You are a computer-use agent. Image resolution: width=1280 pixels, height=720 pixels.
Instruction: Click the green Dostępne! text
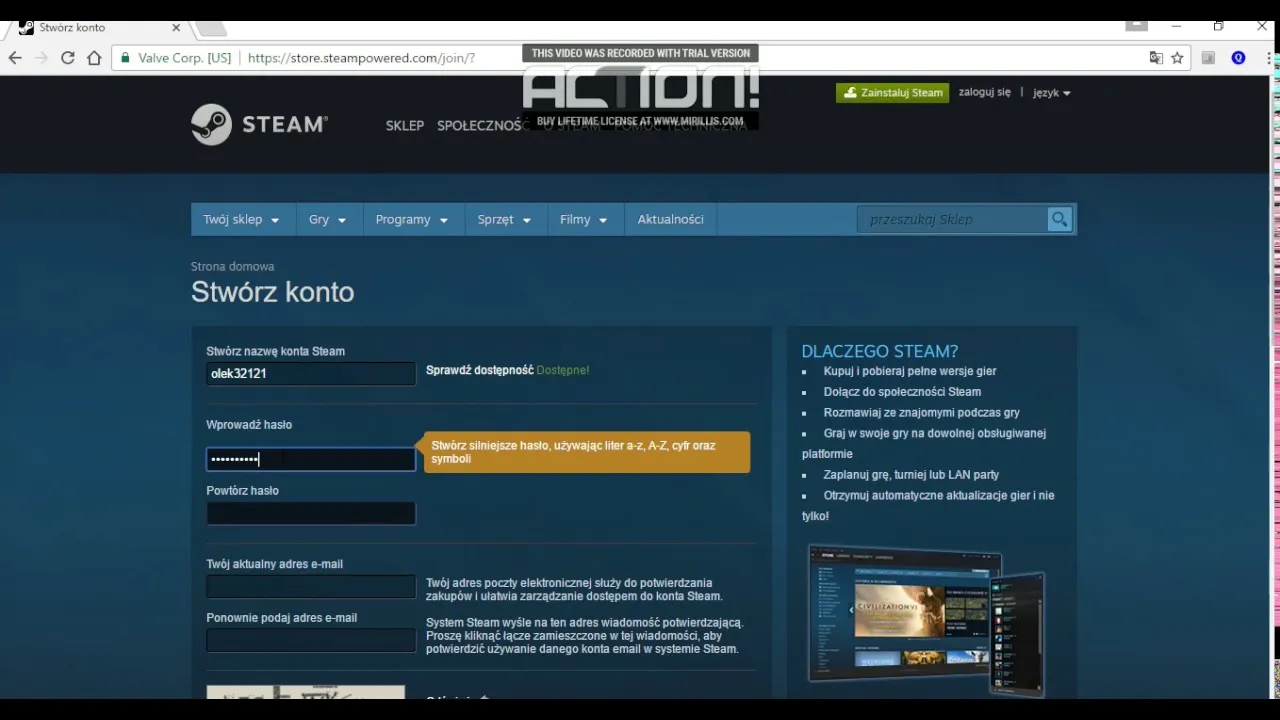pyautogui.click(x=563, y=370)
